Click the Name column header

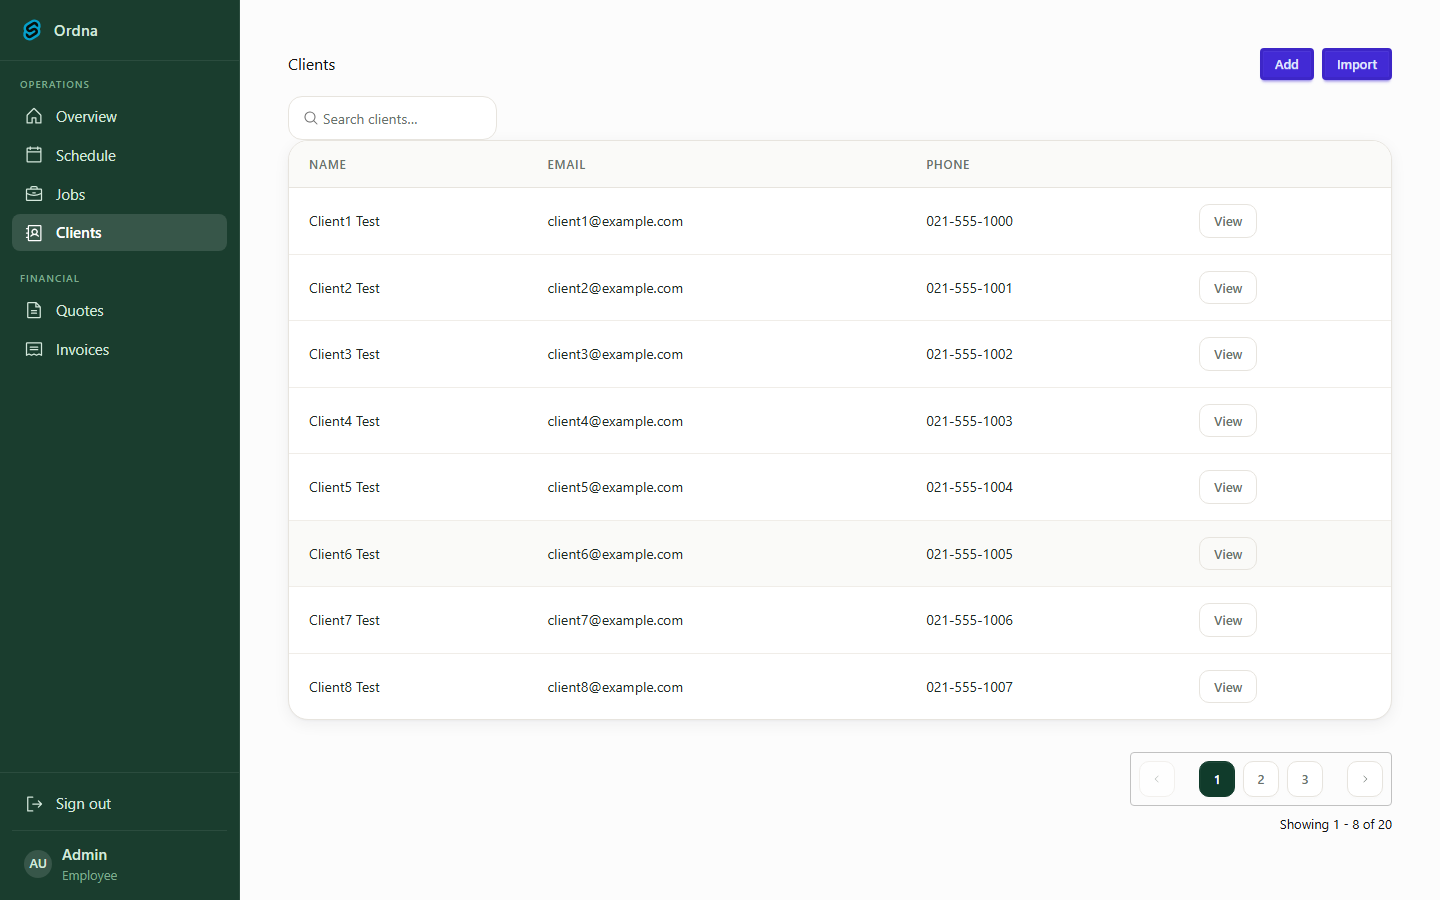tap(327, 165)
